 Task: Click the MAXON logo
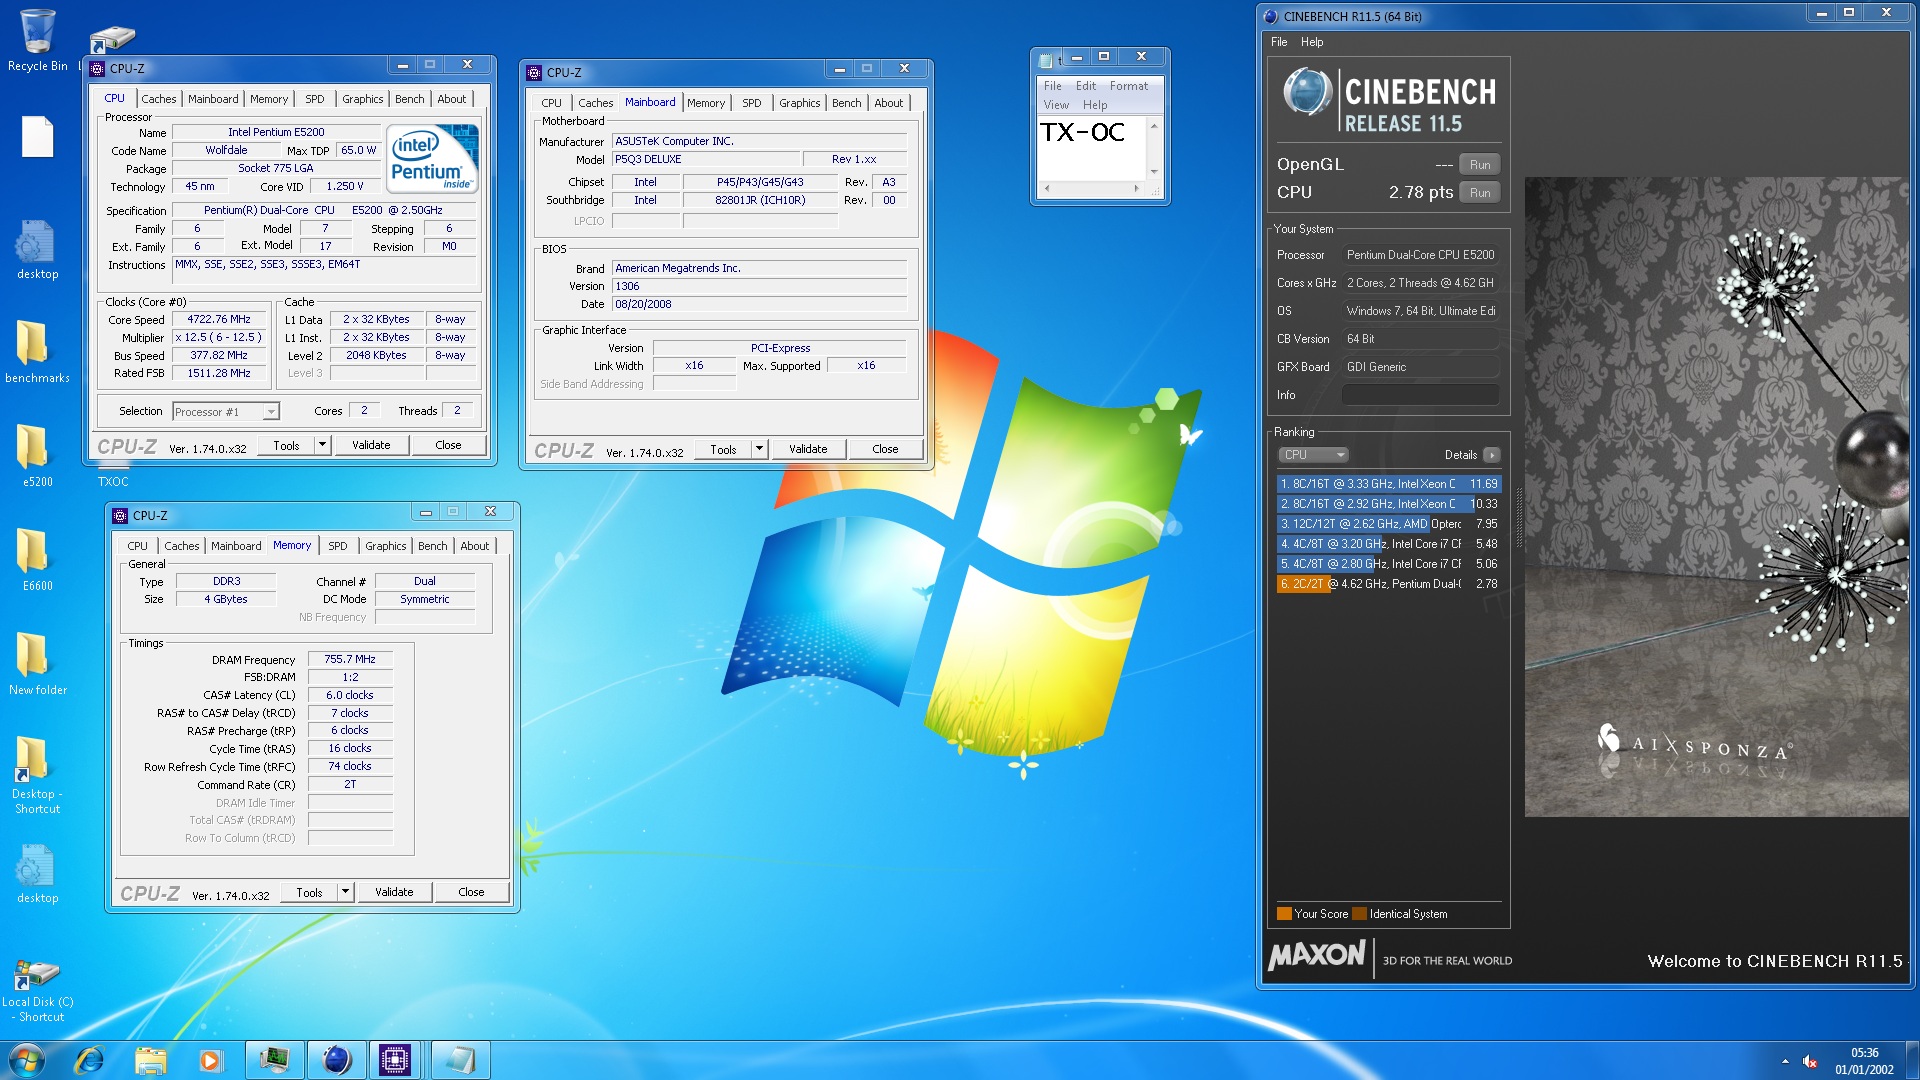click(x=1316, y=956)
